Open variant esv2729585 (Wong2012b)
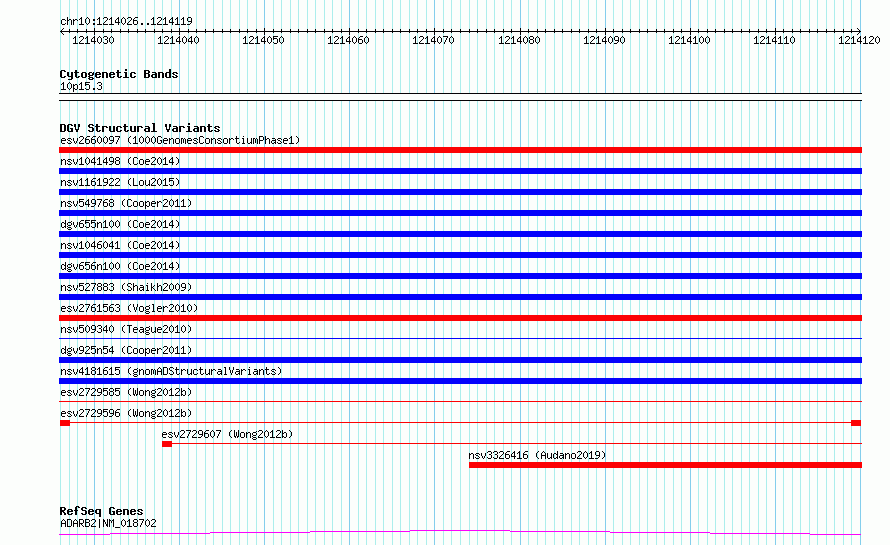890x545 pixels. [126, 392]
